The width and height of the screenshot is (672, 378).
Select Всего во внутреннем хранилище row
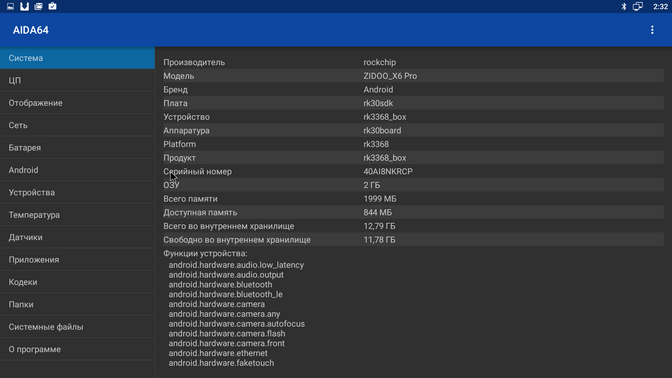click(413, 226)
